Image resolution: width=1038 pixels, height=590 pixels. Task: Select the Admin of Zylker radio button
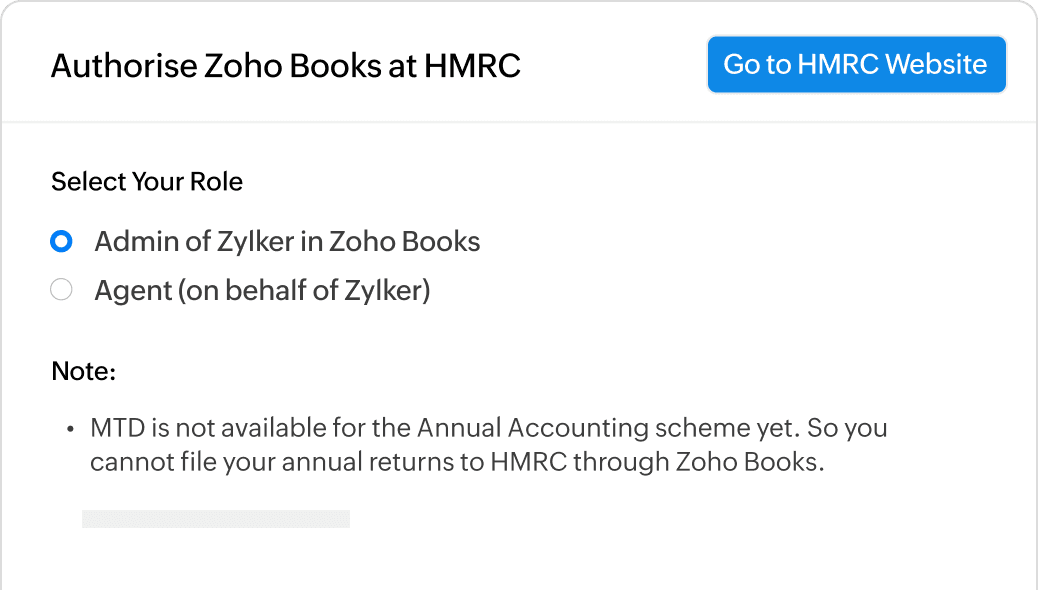click(61, 242)
